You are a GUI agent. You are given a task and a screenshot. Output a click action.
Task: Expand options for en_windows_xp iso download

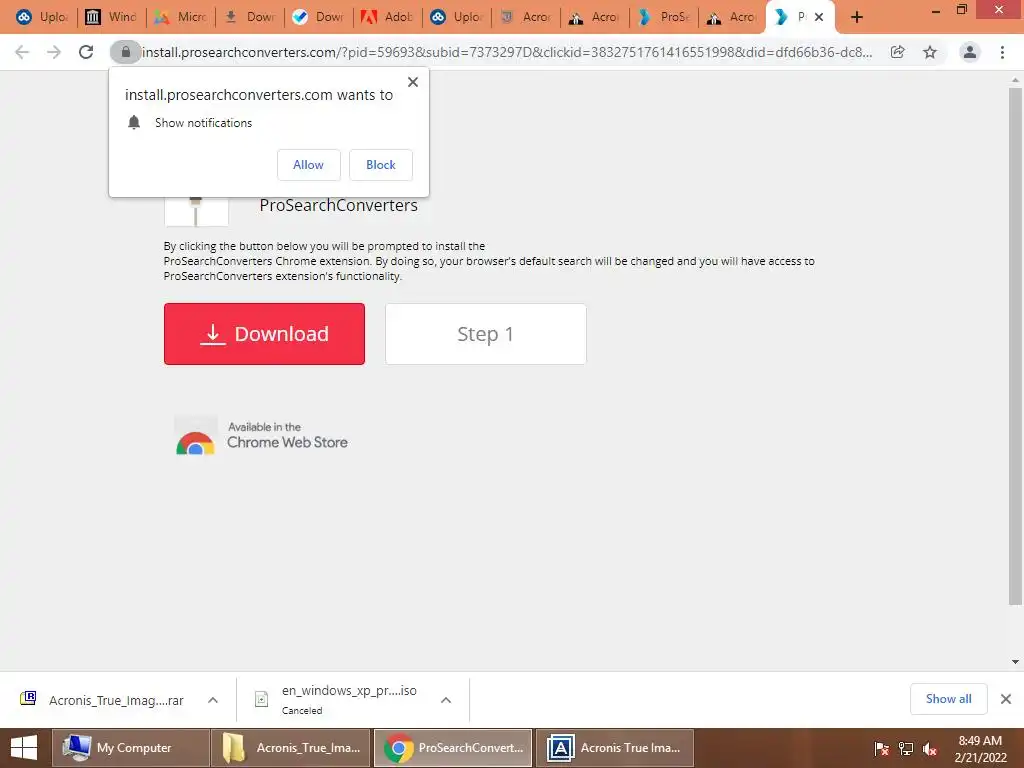click(446, 700)
